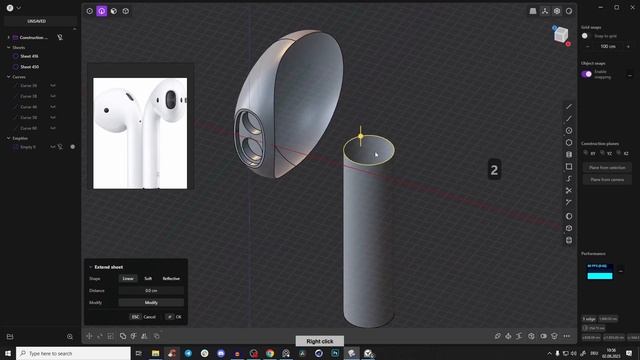
Task: Expand the Construction group in outliner
Action: 9,38
